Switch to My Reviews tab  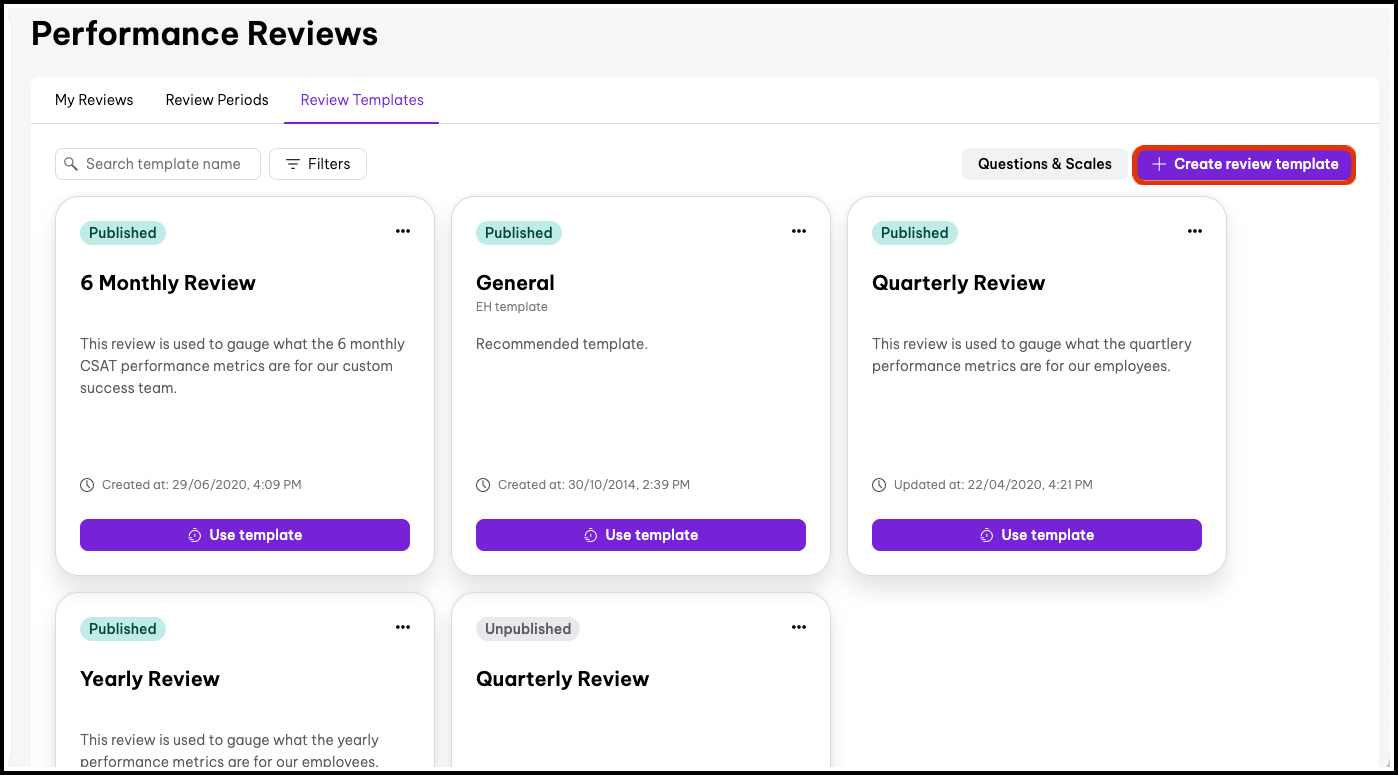(94, 100)
